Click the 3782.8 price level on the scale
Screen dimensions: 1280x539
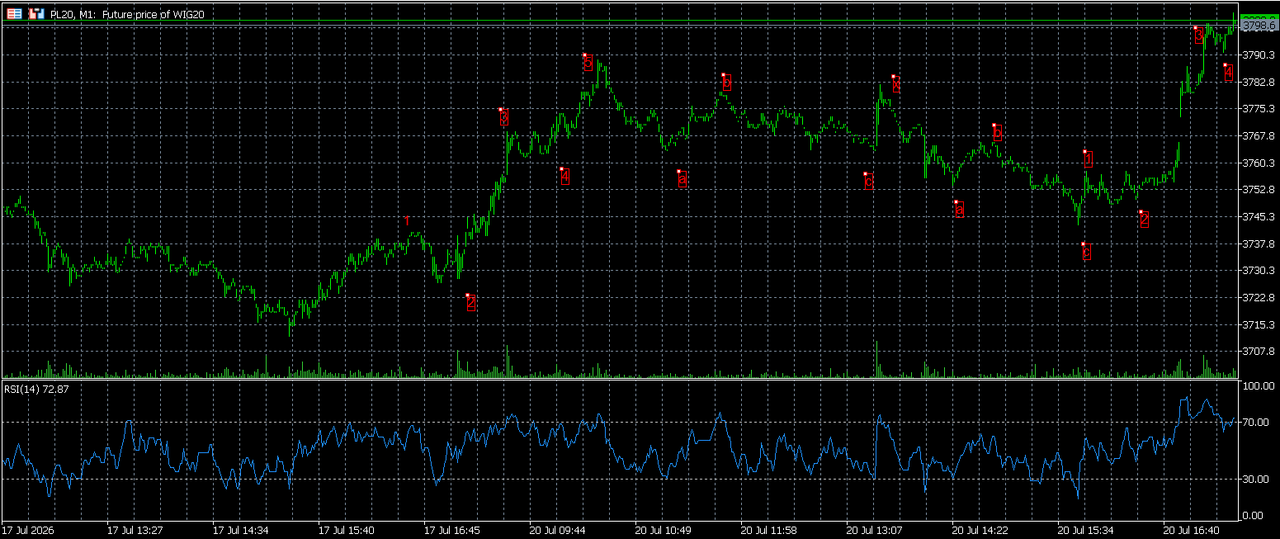(1257, 82)
